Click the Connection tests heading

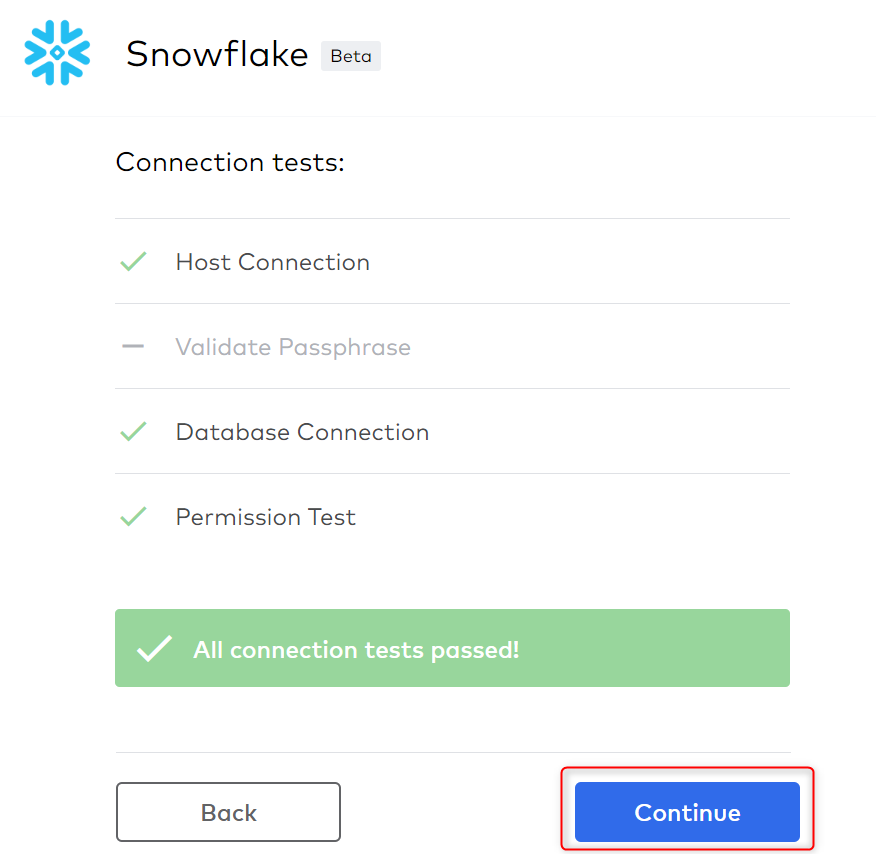coord(230,163)
